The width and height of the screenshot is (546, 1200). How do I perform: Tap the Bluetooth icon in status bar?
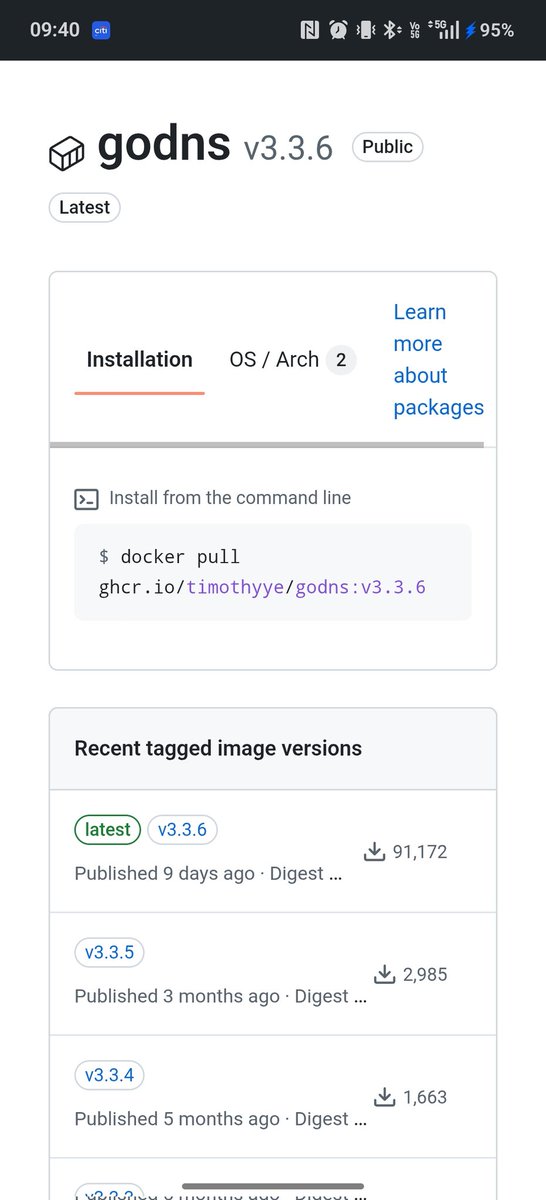point(391,31)
